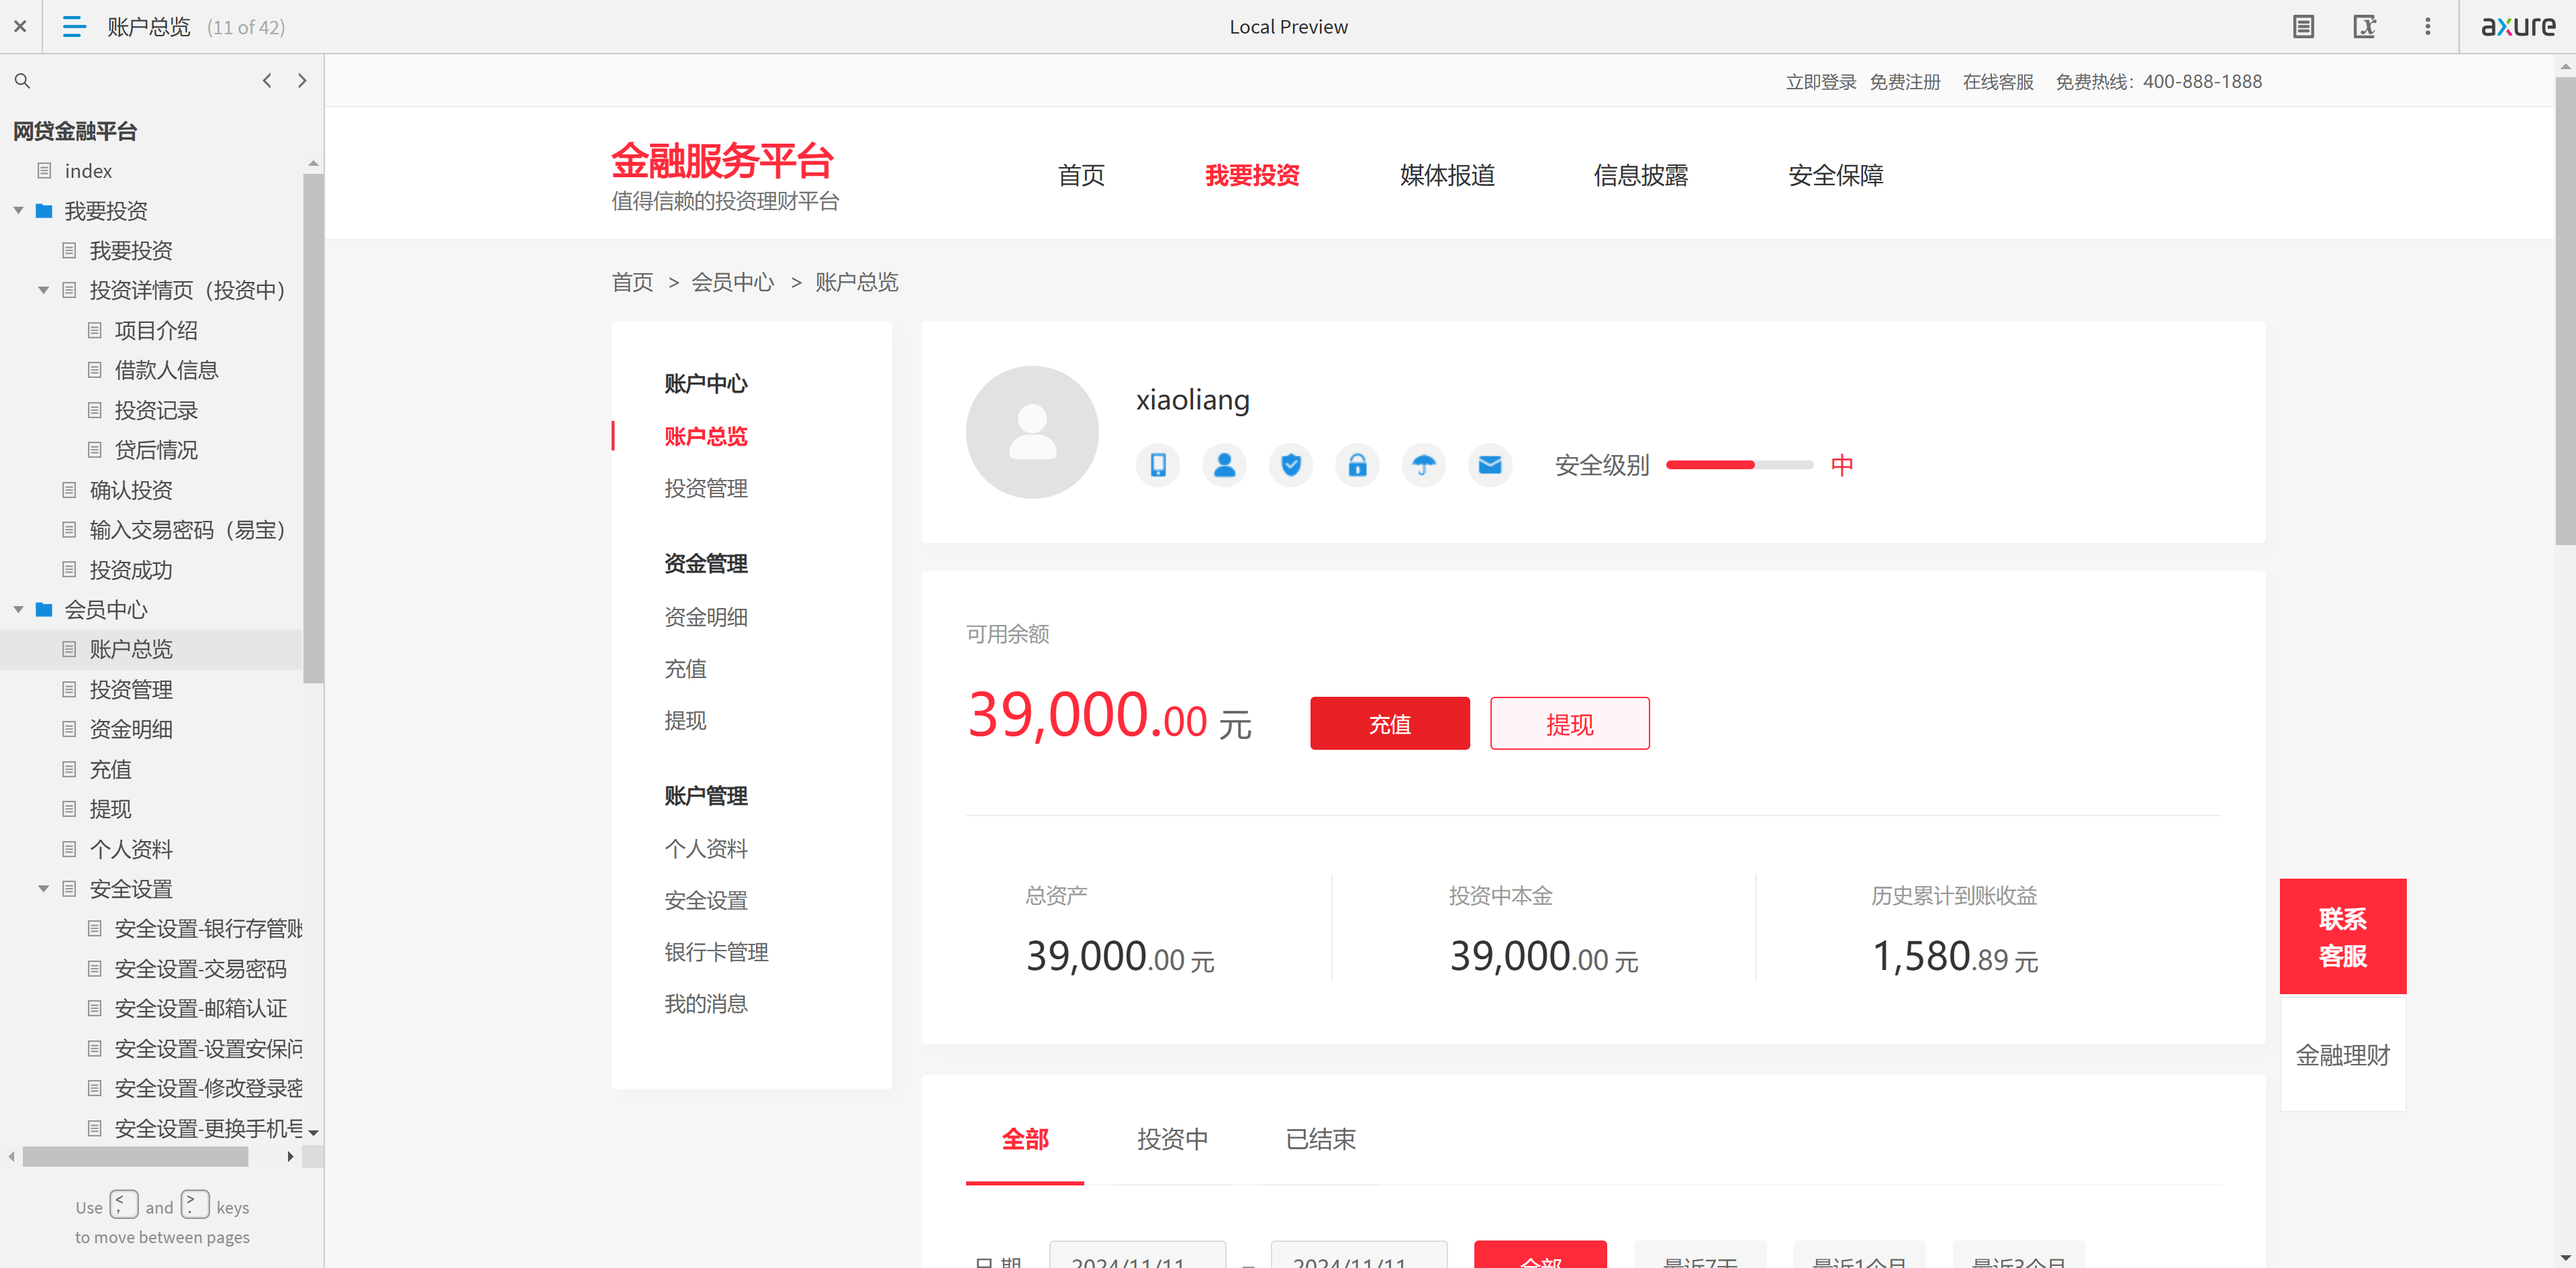Collapse the 安全设置 tree node
This screenshot has width=2576, height=1268.
click(x=43, y=889)
